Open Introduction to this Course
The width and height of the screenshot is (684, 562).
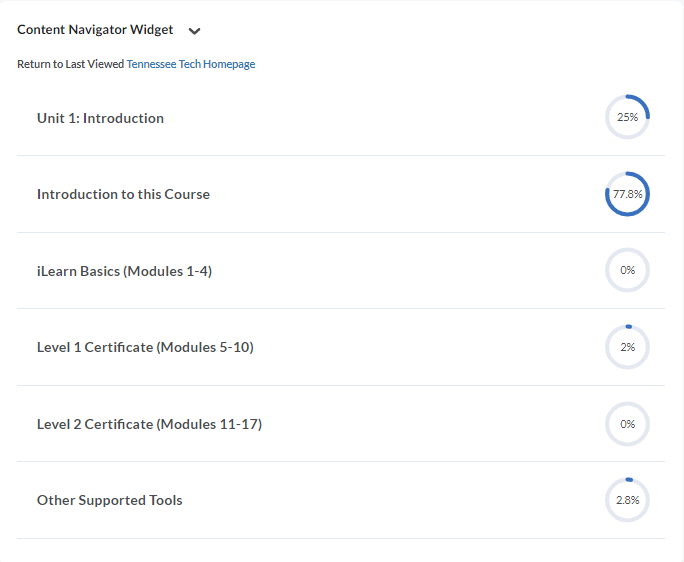[x=123, y=194]
